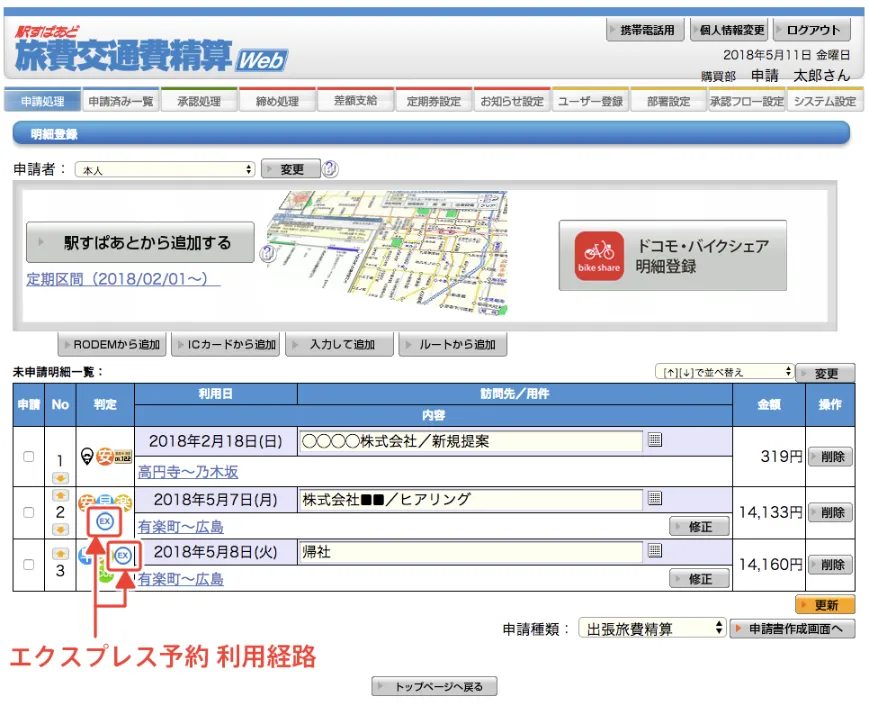The width and height of the screenshot is (869, 704).
Task: Click the help icon beside the 変更 button
Action: click(x=330, y=169)
